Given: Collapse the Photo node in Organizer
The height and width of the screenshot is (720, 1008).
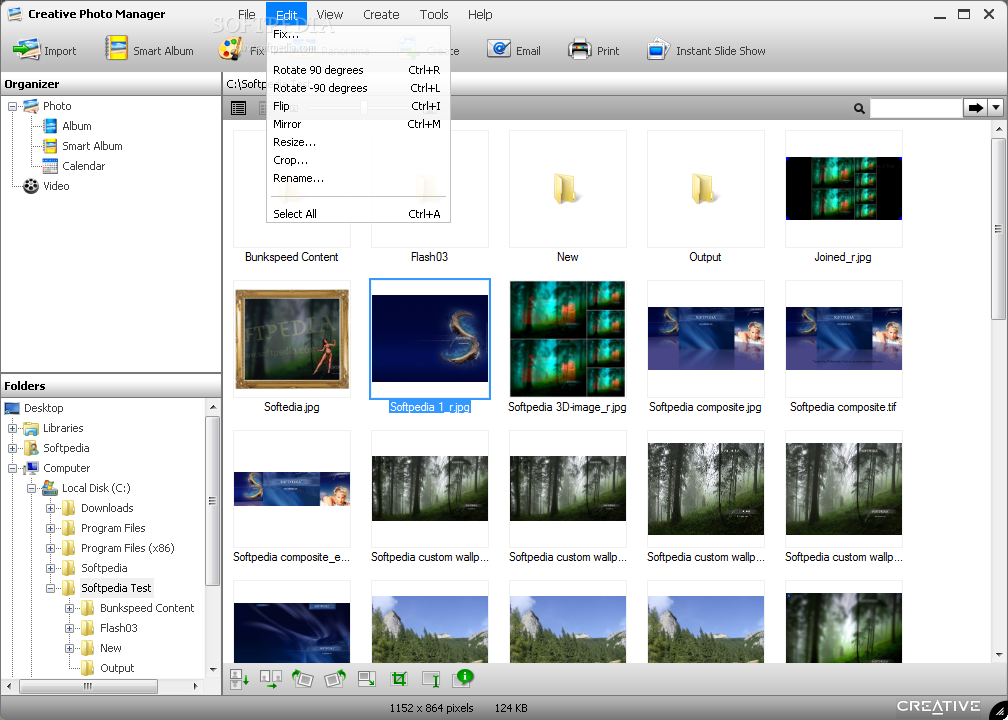Looking at the screenshot, I should [12, 107].
